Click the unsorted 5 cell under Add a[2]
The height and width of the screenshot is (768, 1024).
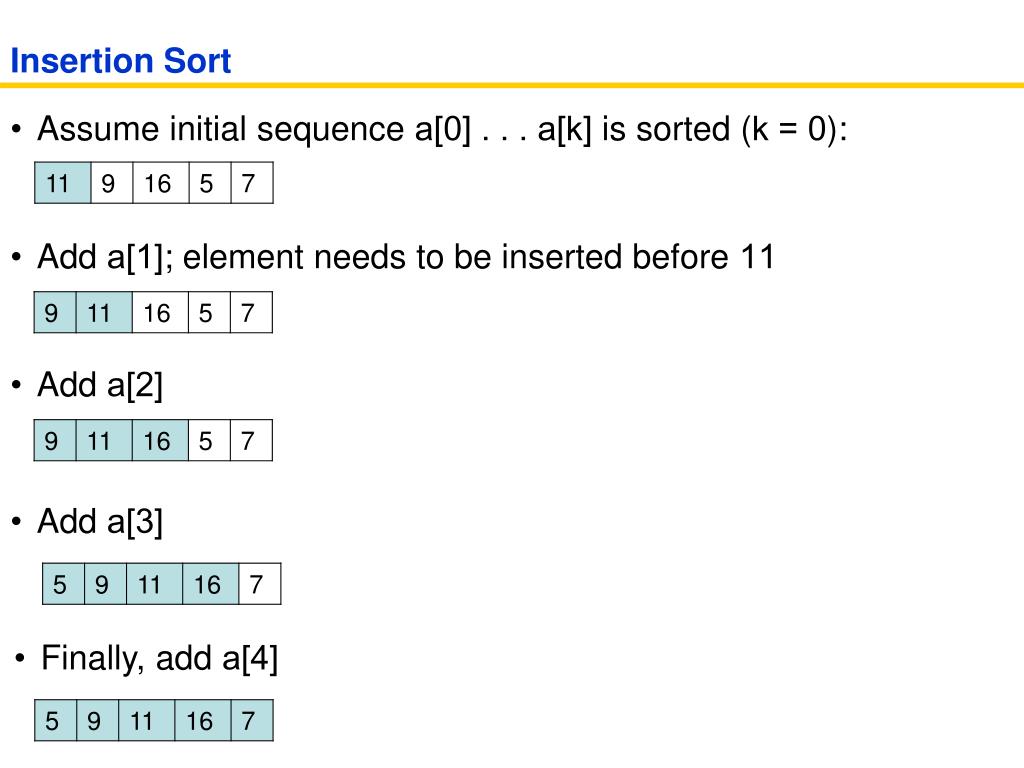[209, 440]
